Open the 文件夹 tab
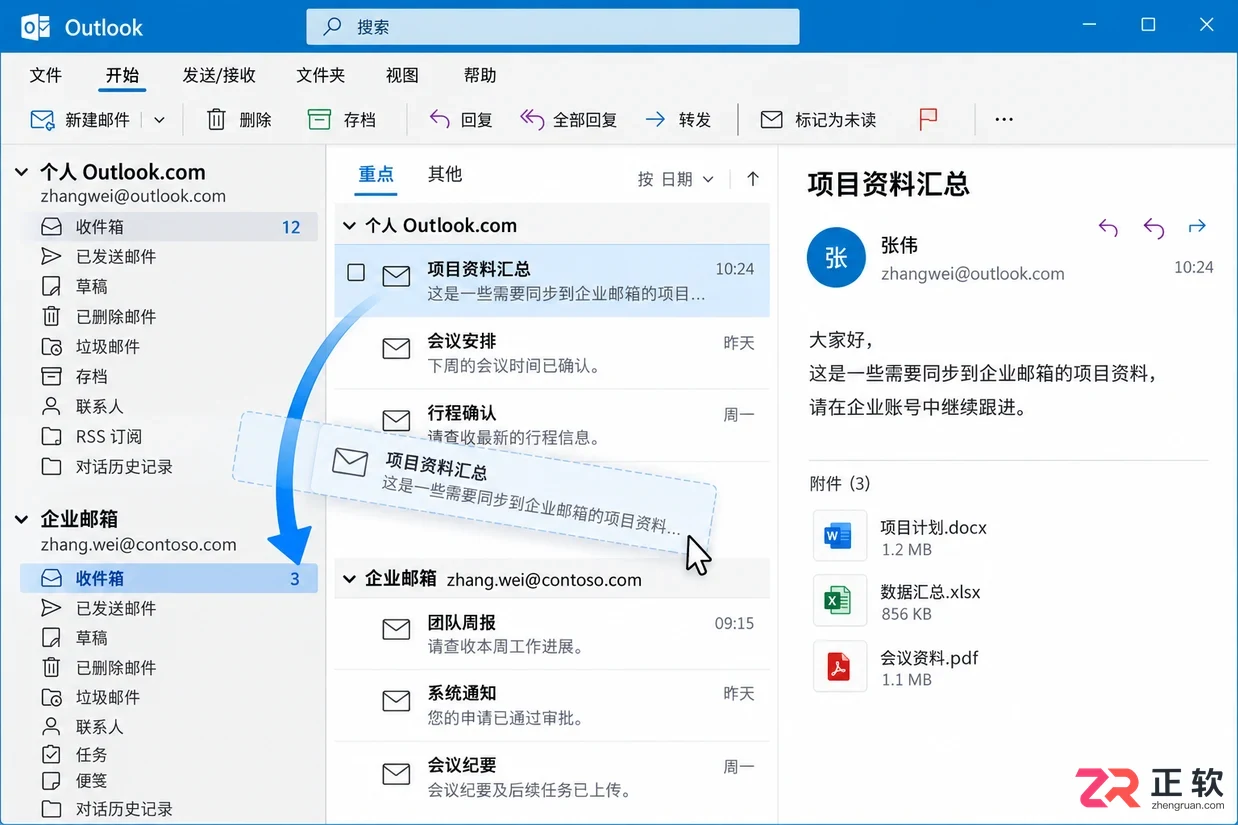 [320, 75]
